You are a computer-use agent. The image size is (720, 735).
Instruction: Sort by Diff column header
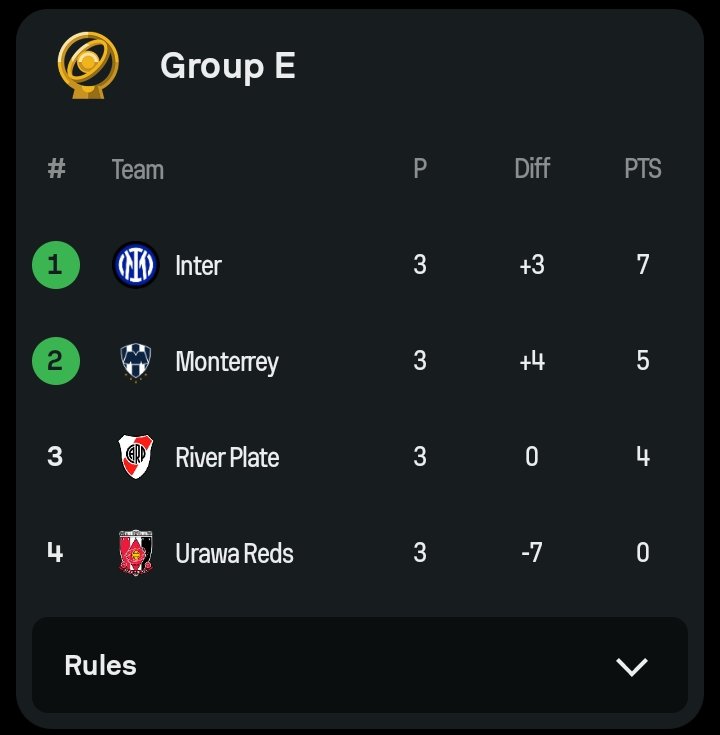coord(532,168)
